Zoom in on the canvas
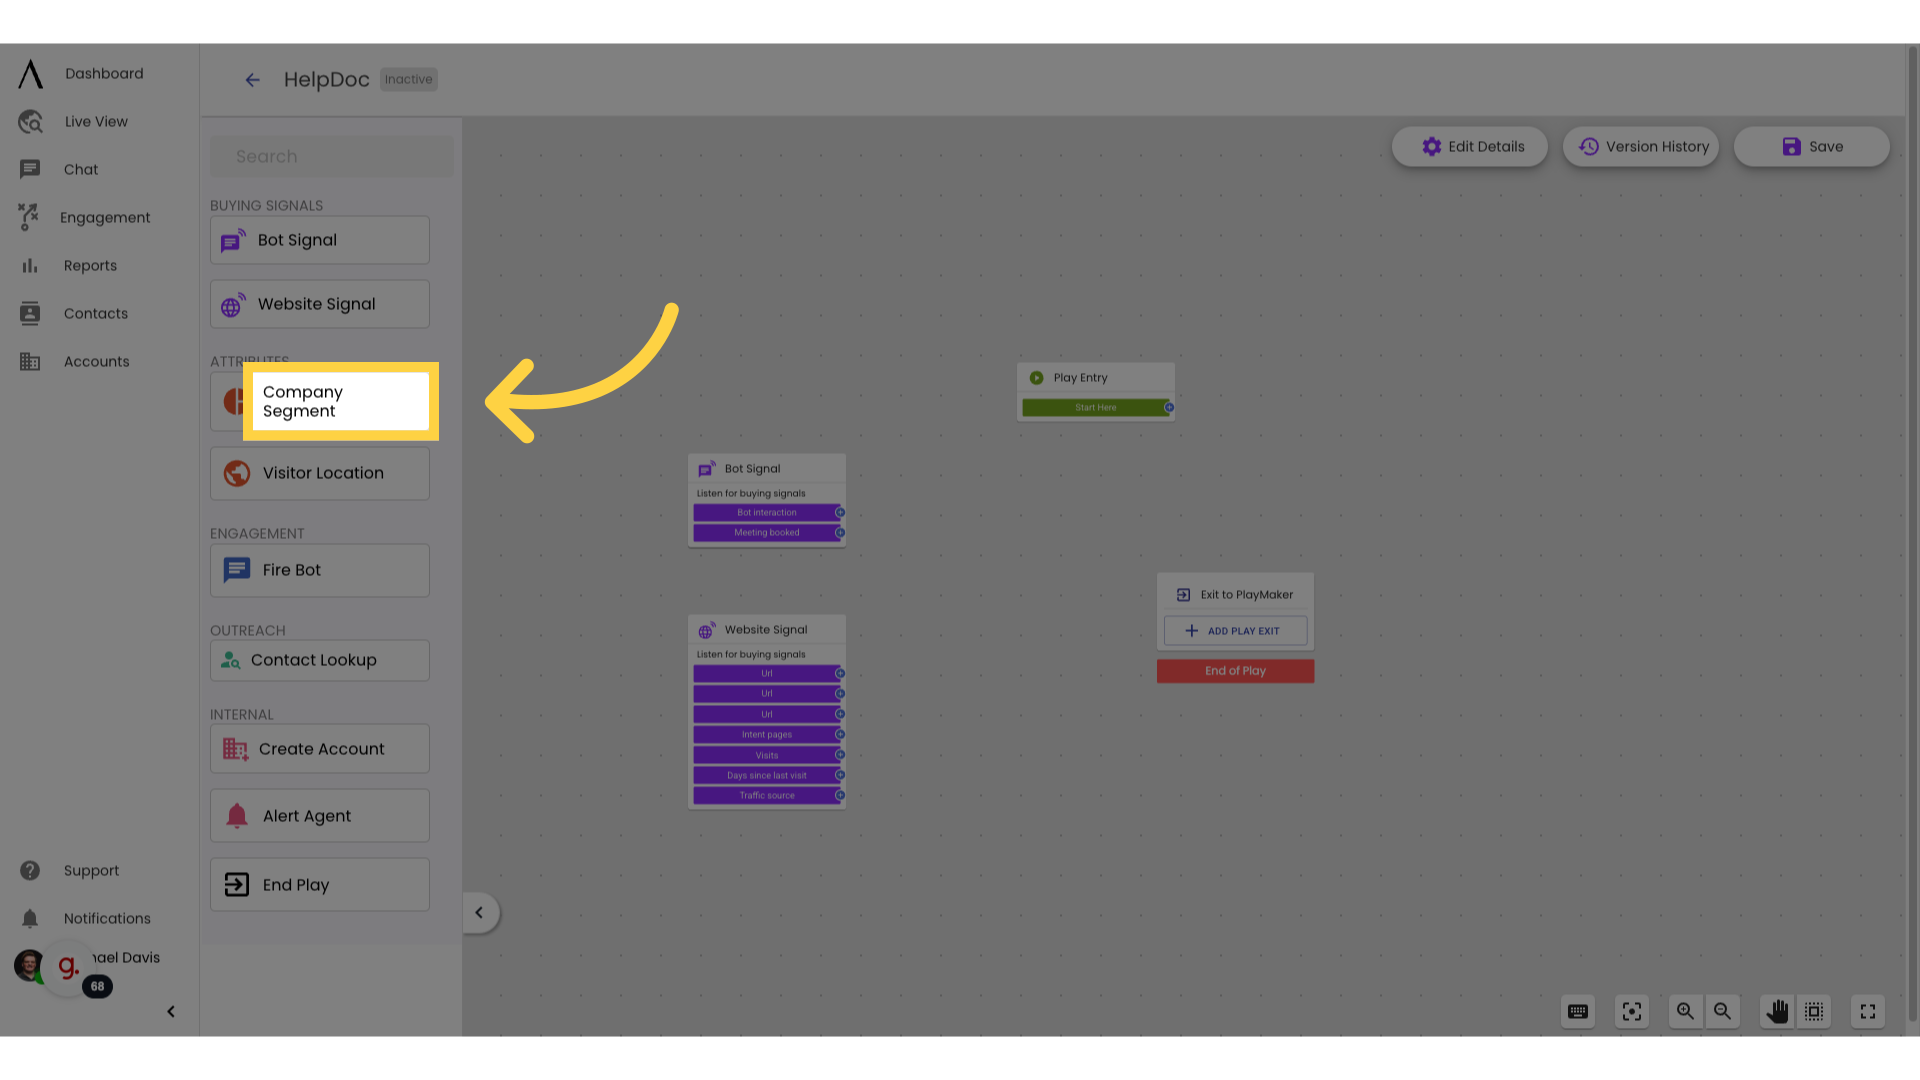1920x1080 pixels. point(1686,1012)
